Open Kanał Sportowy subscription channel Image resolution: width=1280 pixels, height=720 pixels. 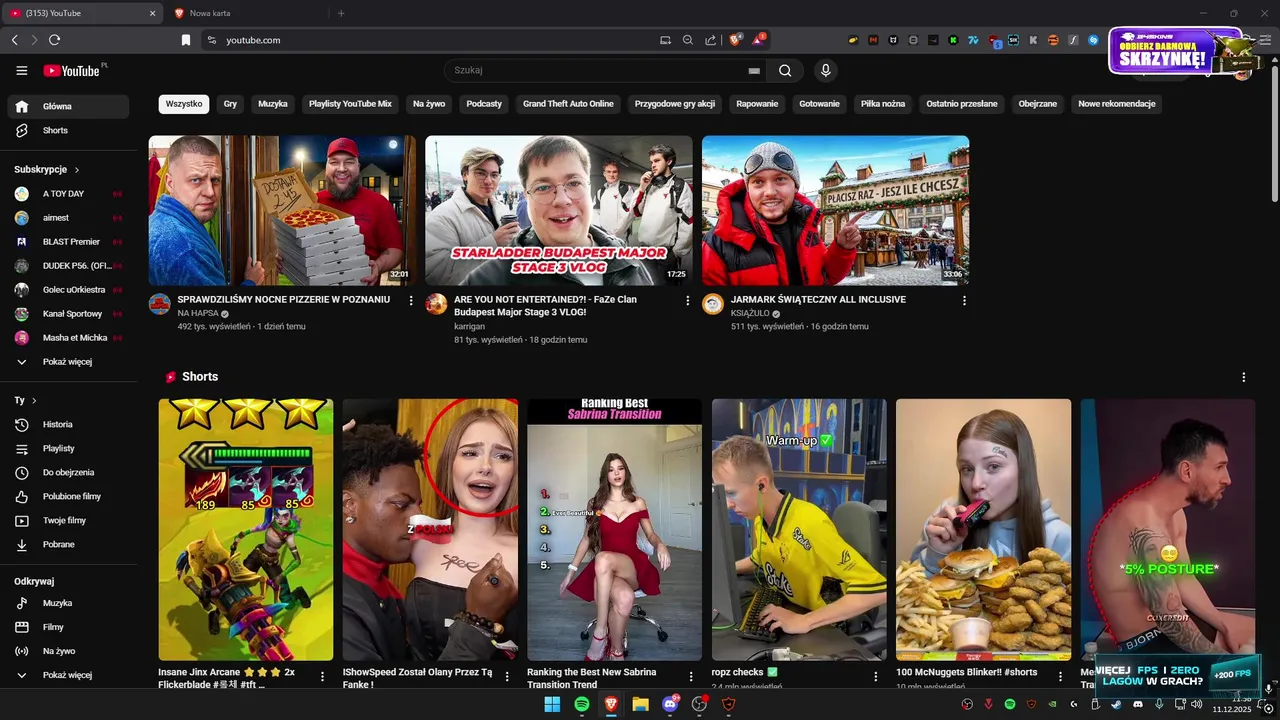[68, 313]
